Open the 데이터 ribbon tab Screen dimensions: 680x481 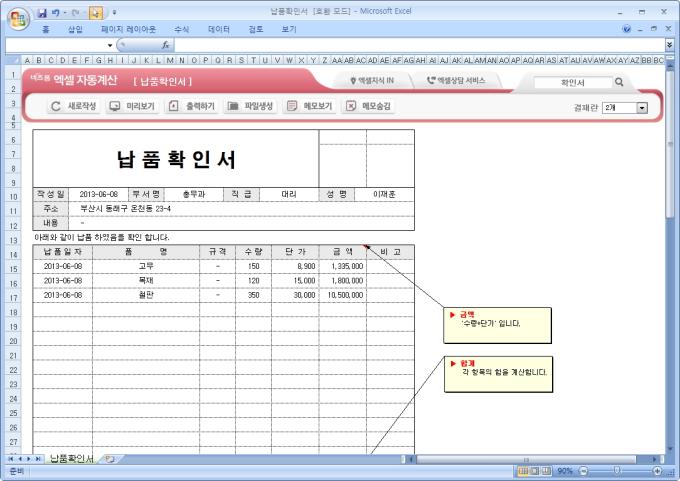[x=219, y=29]
